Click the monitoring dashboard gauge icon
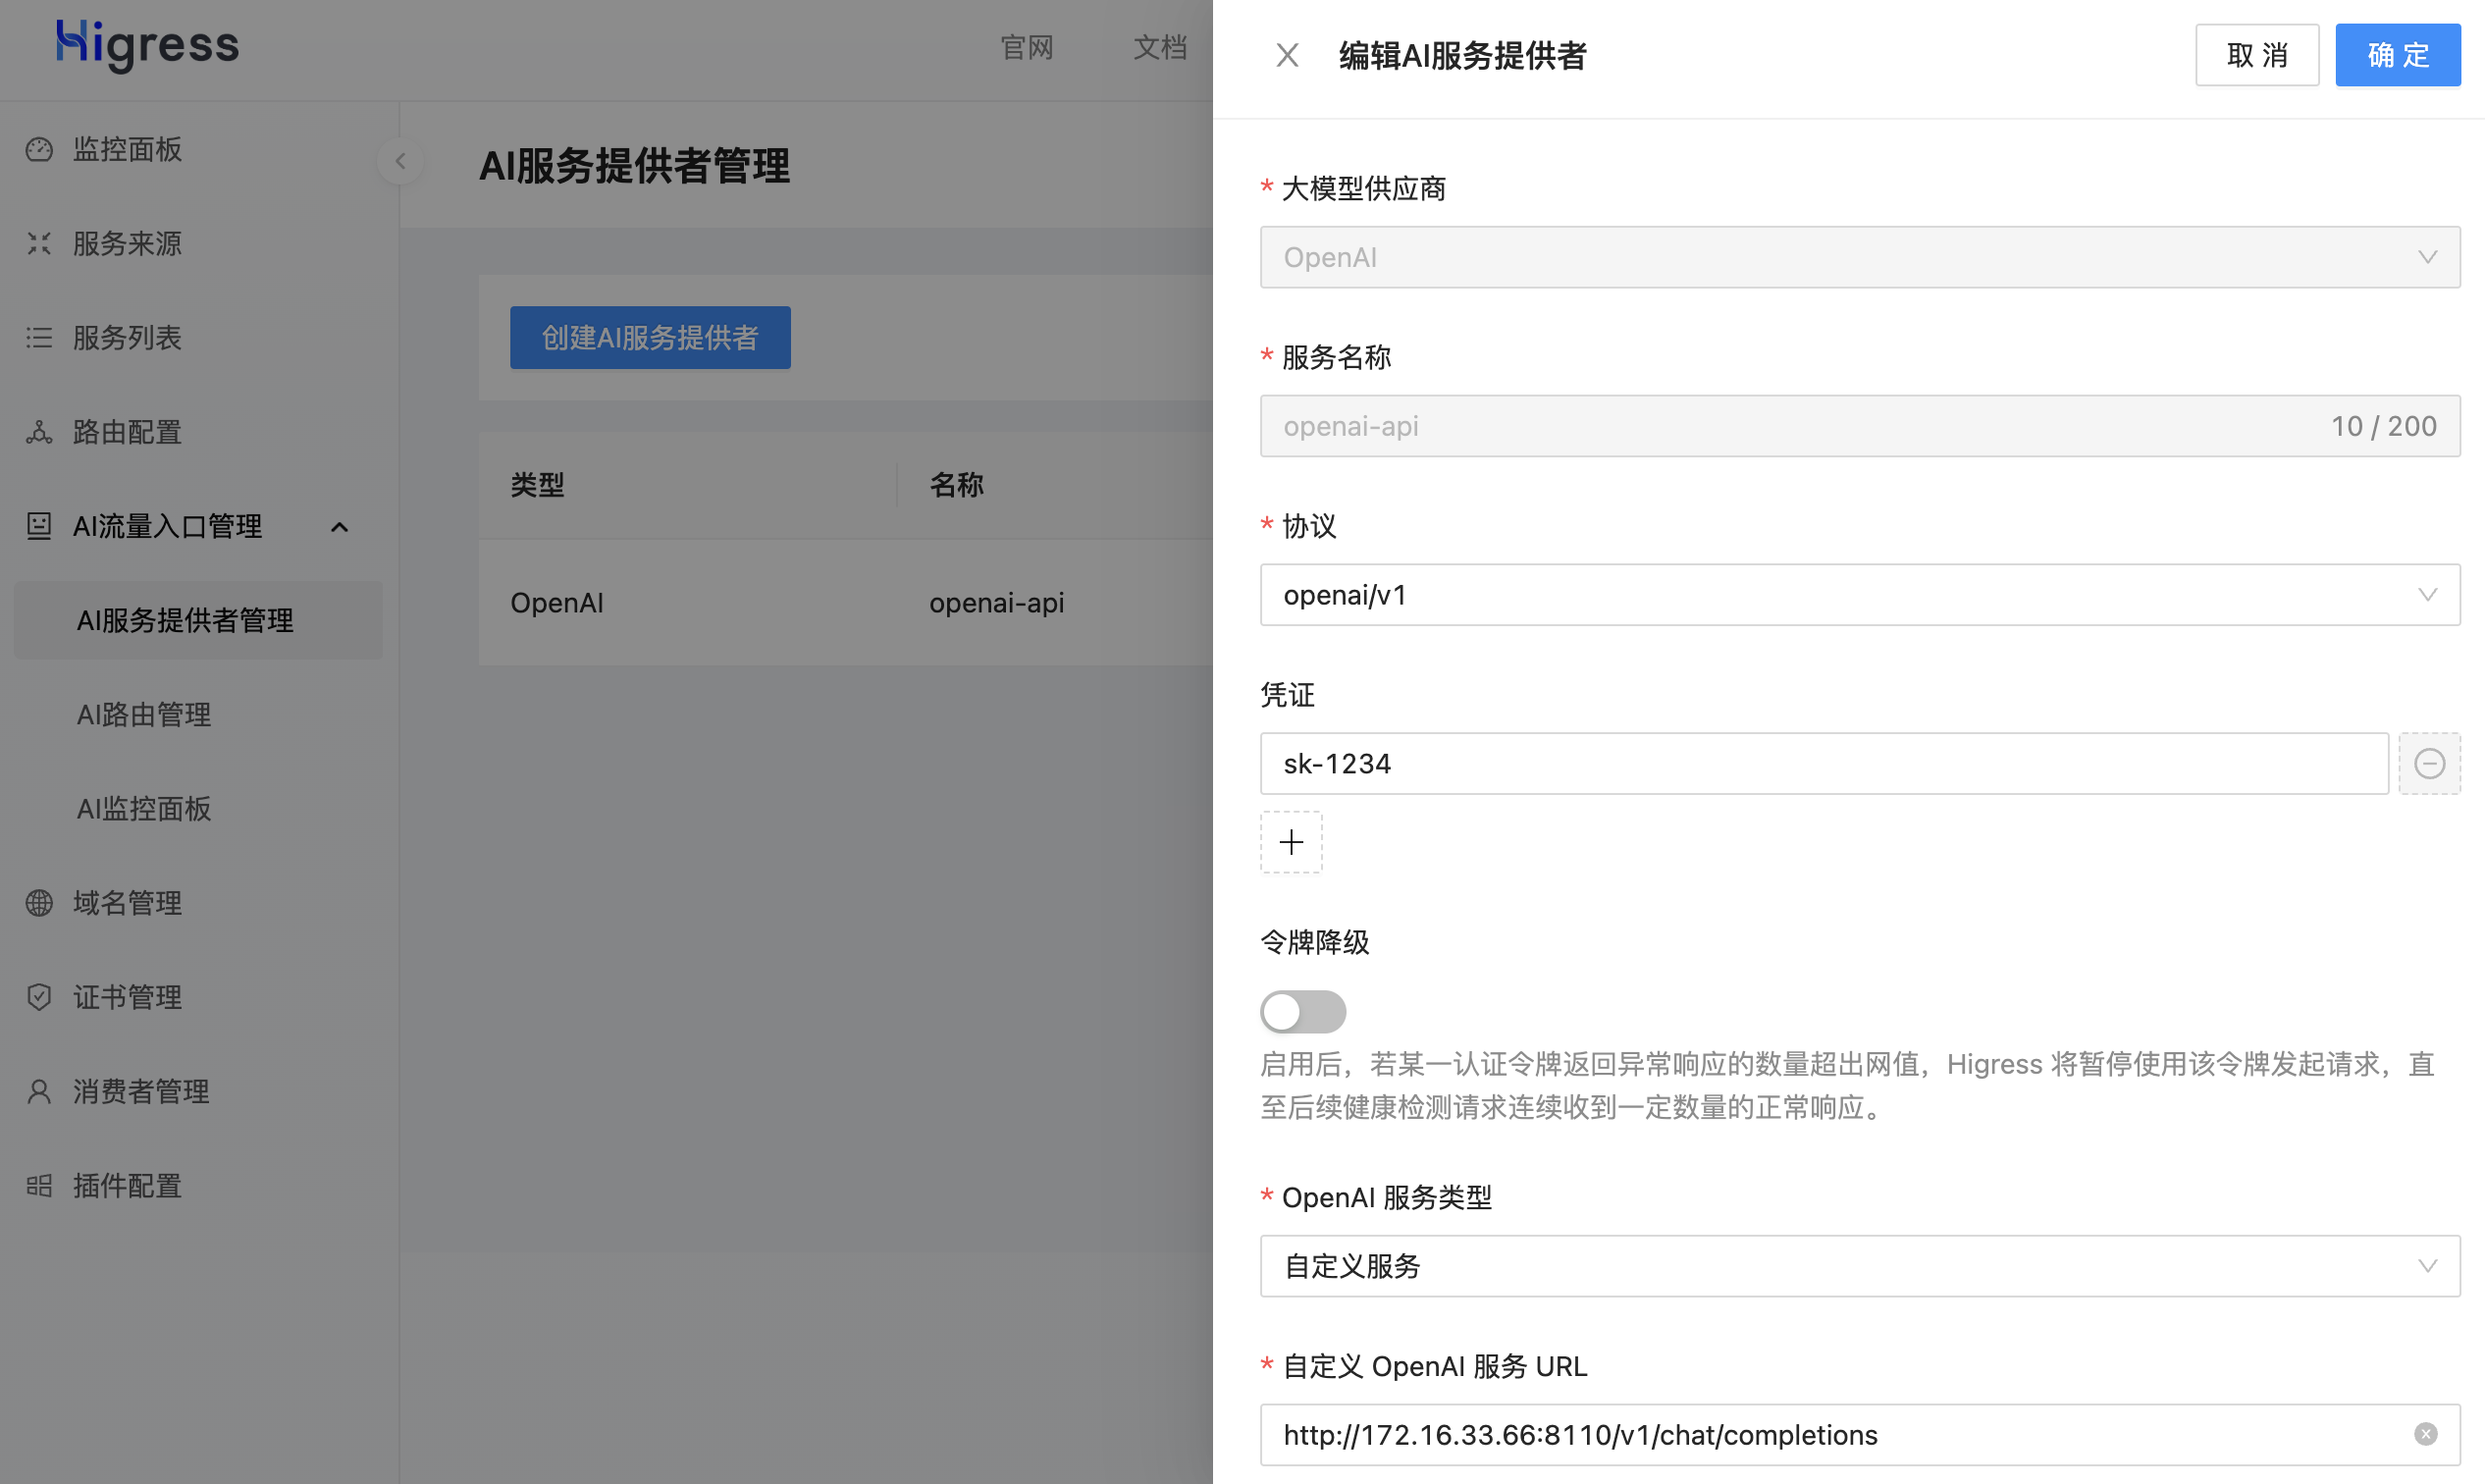This screenshot has height=1484, width=2485. [x=39, y=150]
